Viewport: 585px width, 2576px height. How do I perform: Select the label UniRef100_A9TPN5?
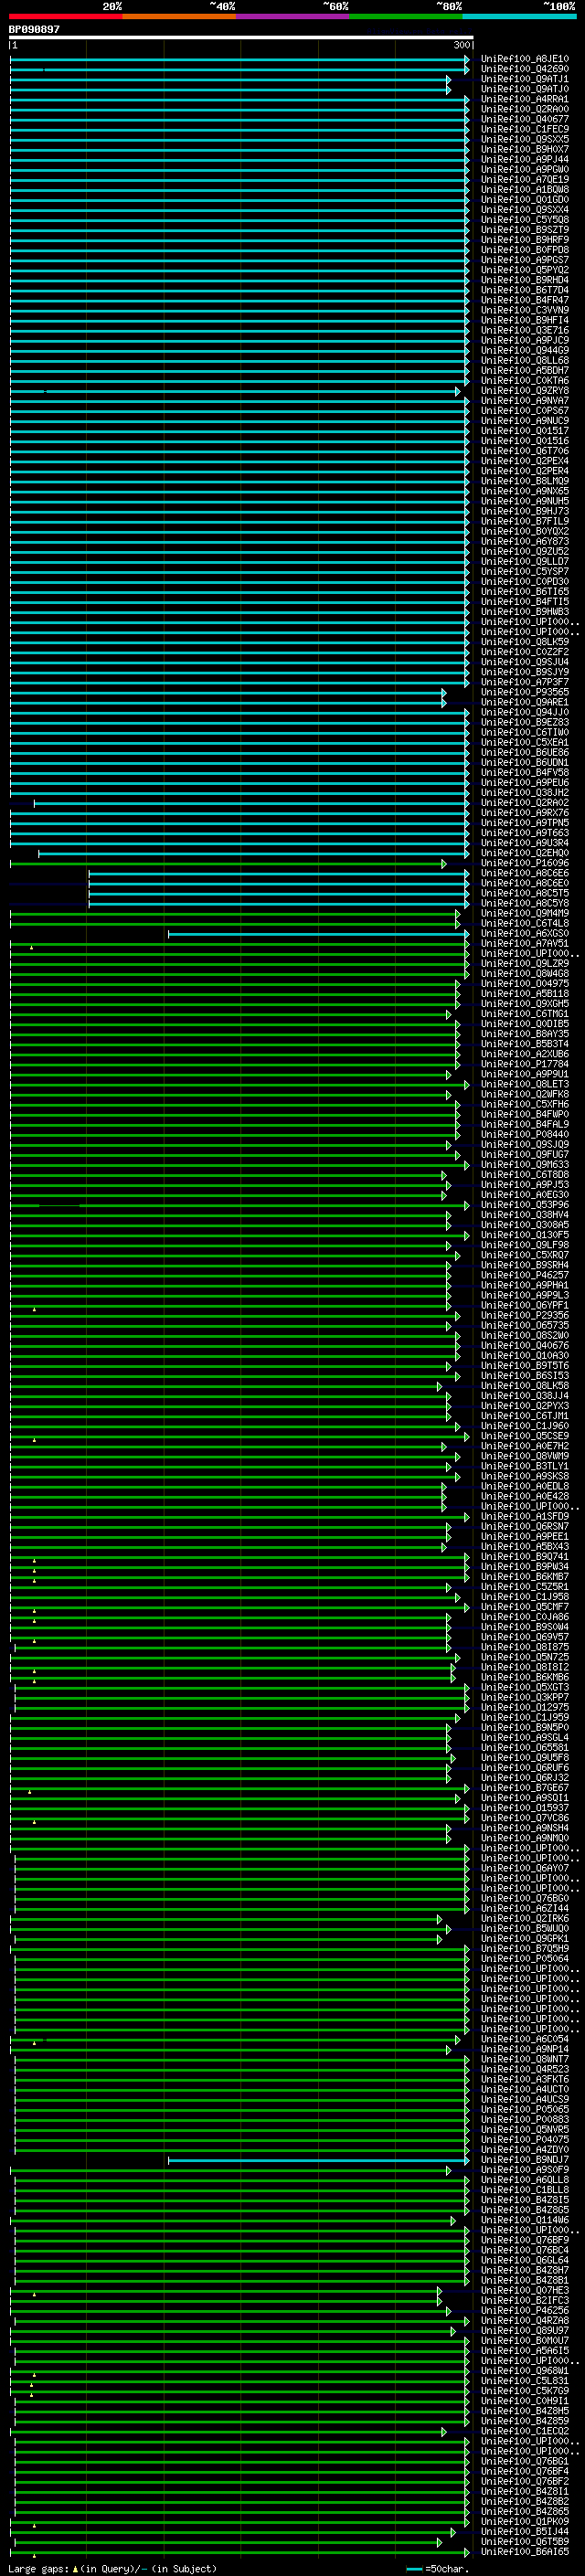525,823
